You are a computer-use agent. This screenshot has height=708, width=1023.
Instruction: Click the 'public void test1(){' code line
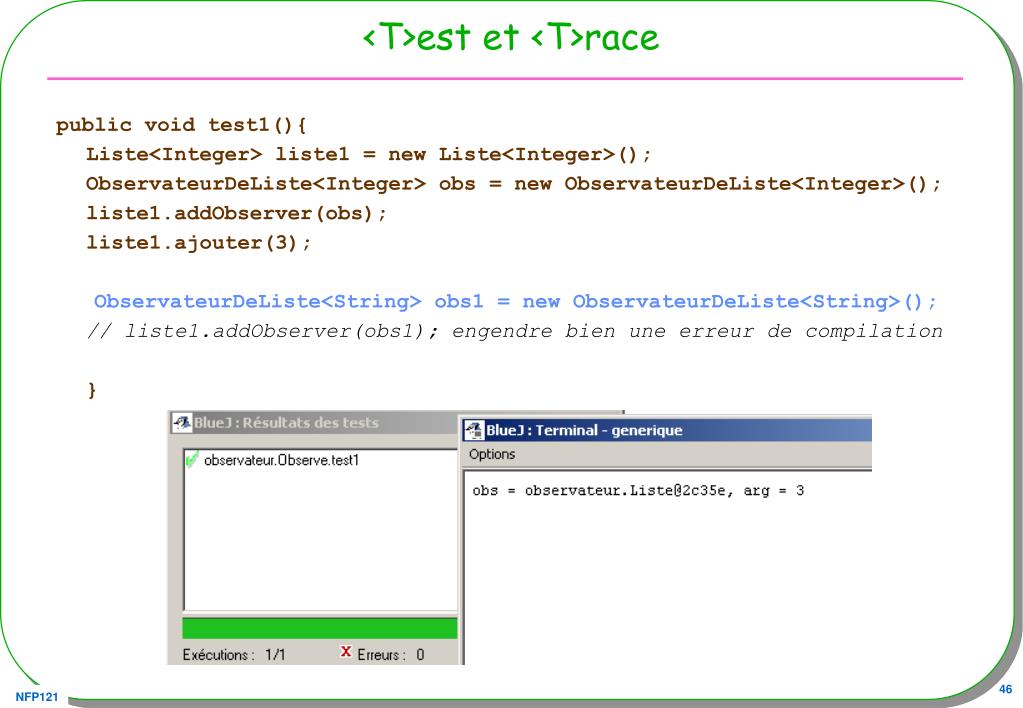point(181,125)
